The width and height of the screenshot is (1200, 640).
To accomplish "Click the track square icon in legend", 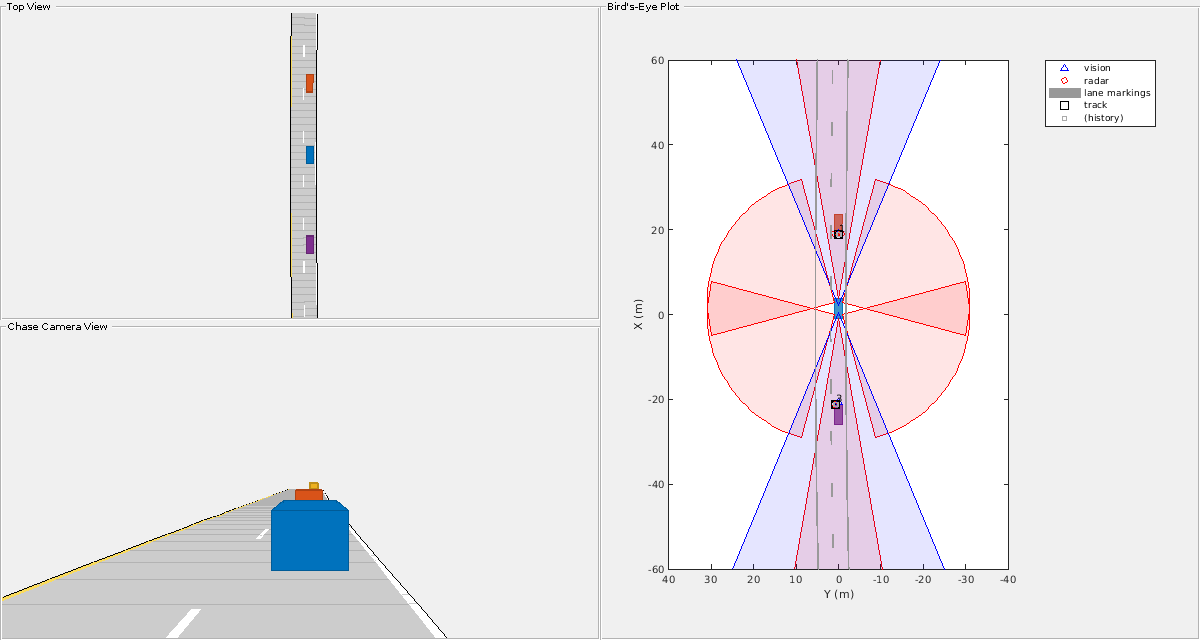I will (1064, 105).
